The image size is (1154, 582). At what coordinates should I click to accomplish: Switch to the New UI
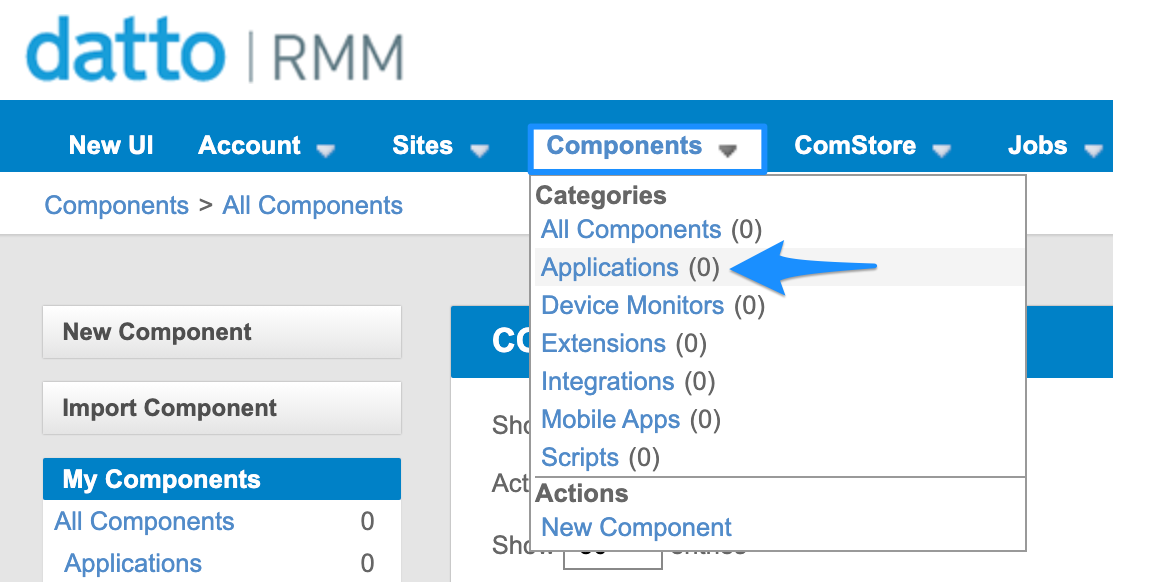pos(110,144)
